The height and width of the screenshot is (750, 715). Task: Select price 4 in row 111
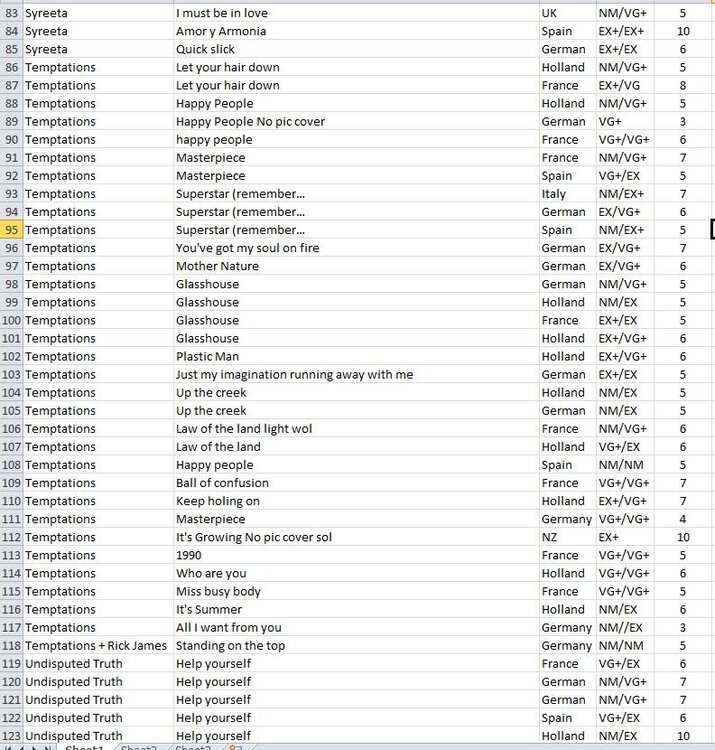(x=683, y=519)
